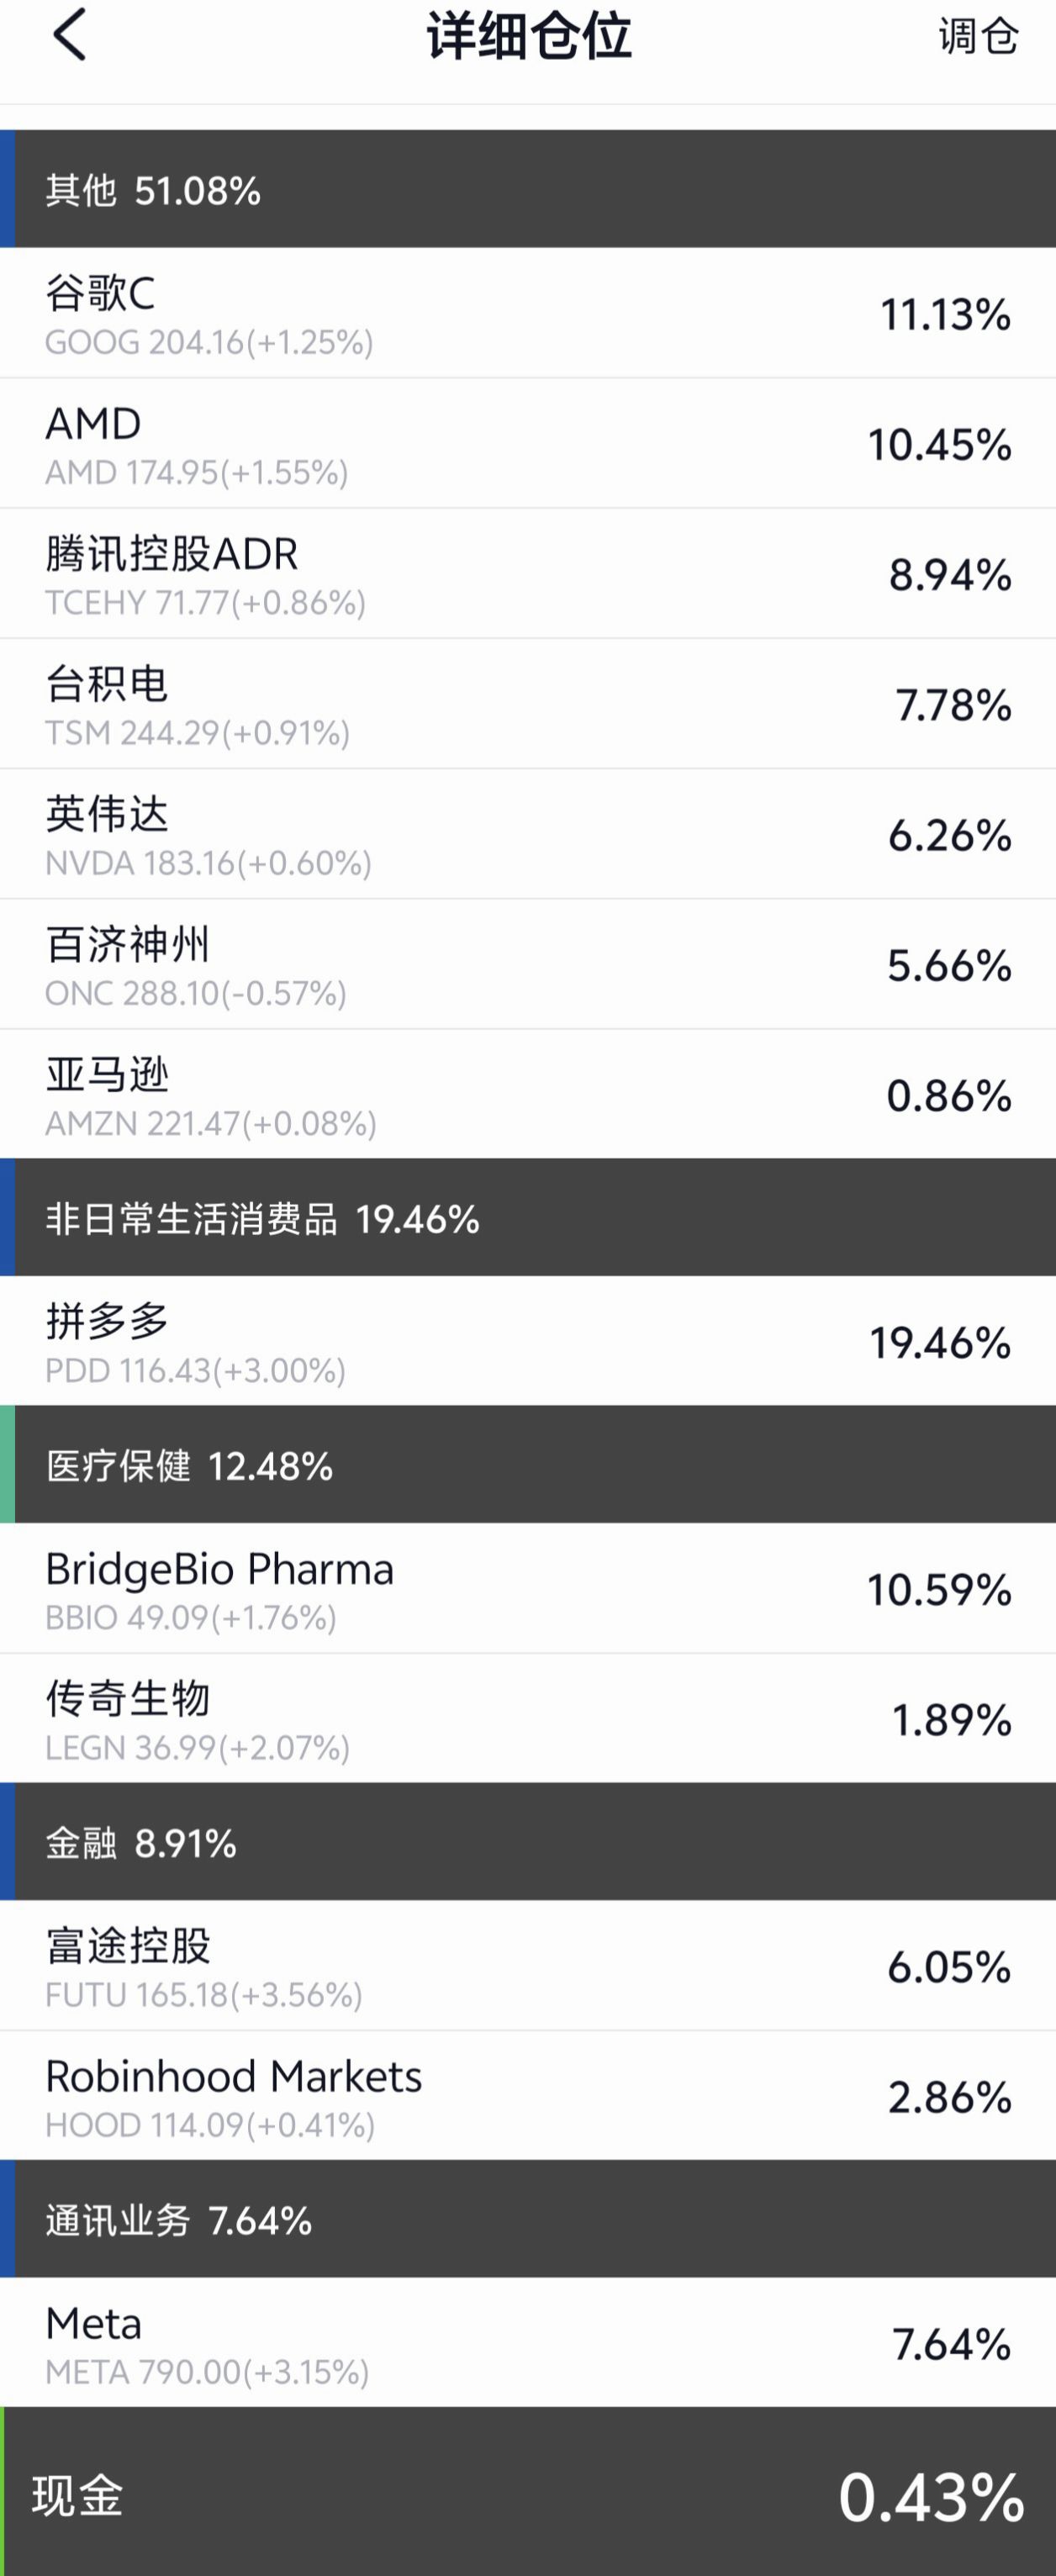Tap the back arrow icon

pyautogui.click(x=69, y=35)
